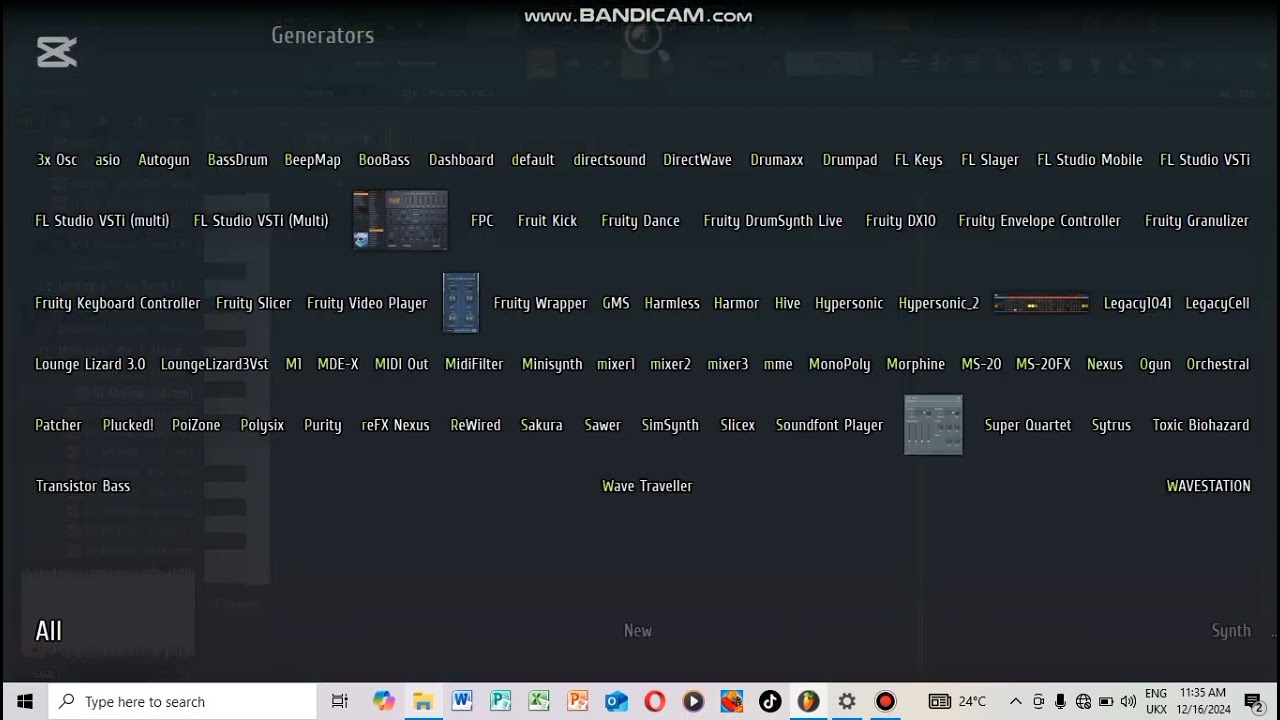
Task: Open File Explorer from the taskbar
Action: pos(423,701)
